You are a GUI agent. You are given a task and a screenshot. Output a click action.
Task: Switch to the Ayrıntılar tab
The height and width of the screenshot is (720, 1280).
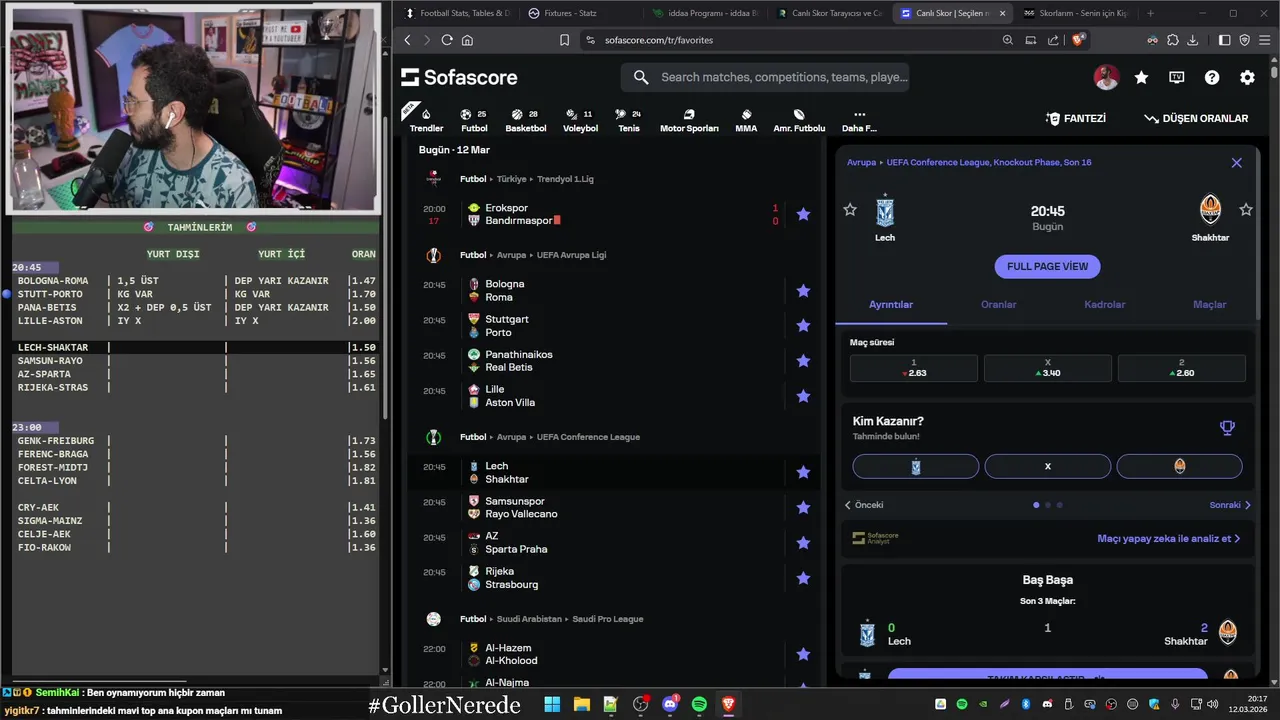coord(891,304)
